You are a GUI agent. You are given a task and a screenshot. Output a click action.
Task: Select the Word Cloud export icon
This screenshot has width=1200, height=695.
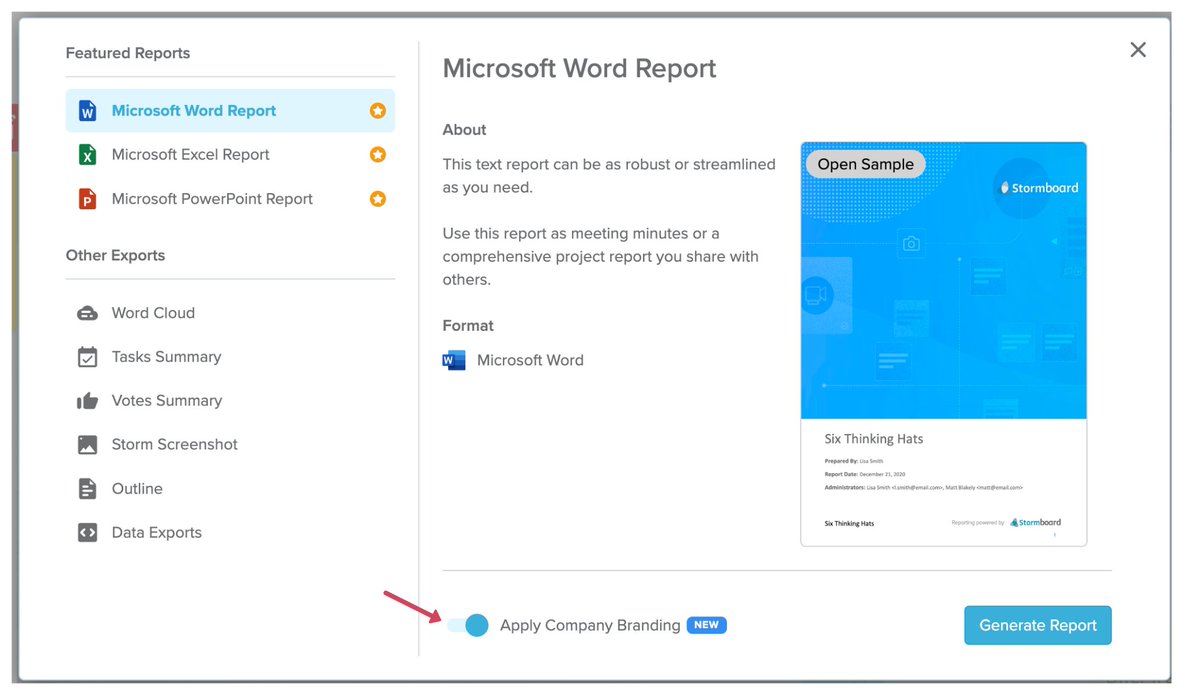pos(89,312)
